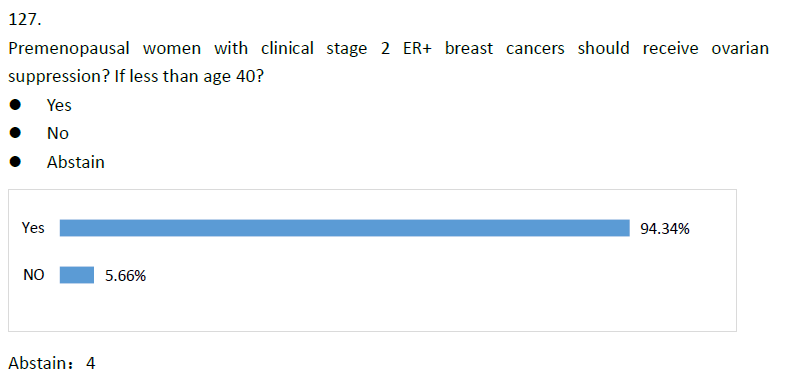807x388 pixels.
Task: Click the Yes bar in chart
Action: pos(344,228)
